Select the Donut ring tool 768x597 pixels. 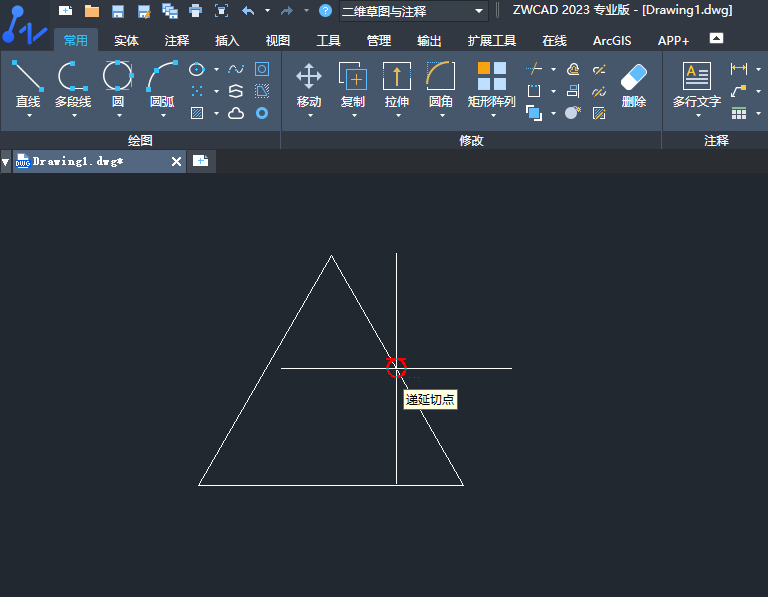[x=262, y=114]
